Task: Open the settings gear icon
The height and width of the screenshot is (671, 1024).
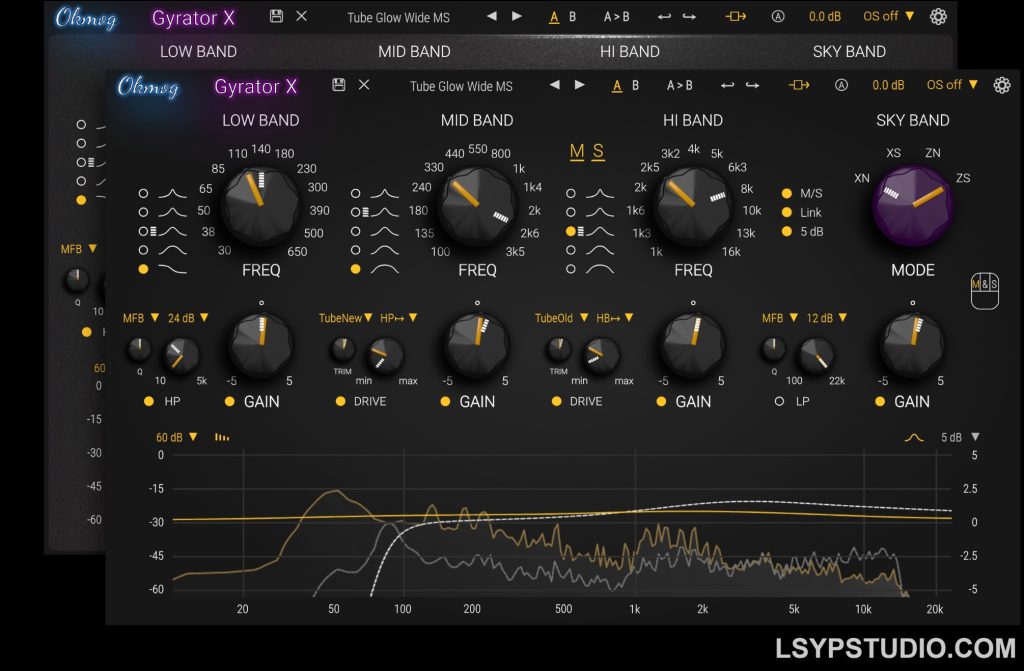Action: 999,85
